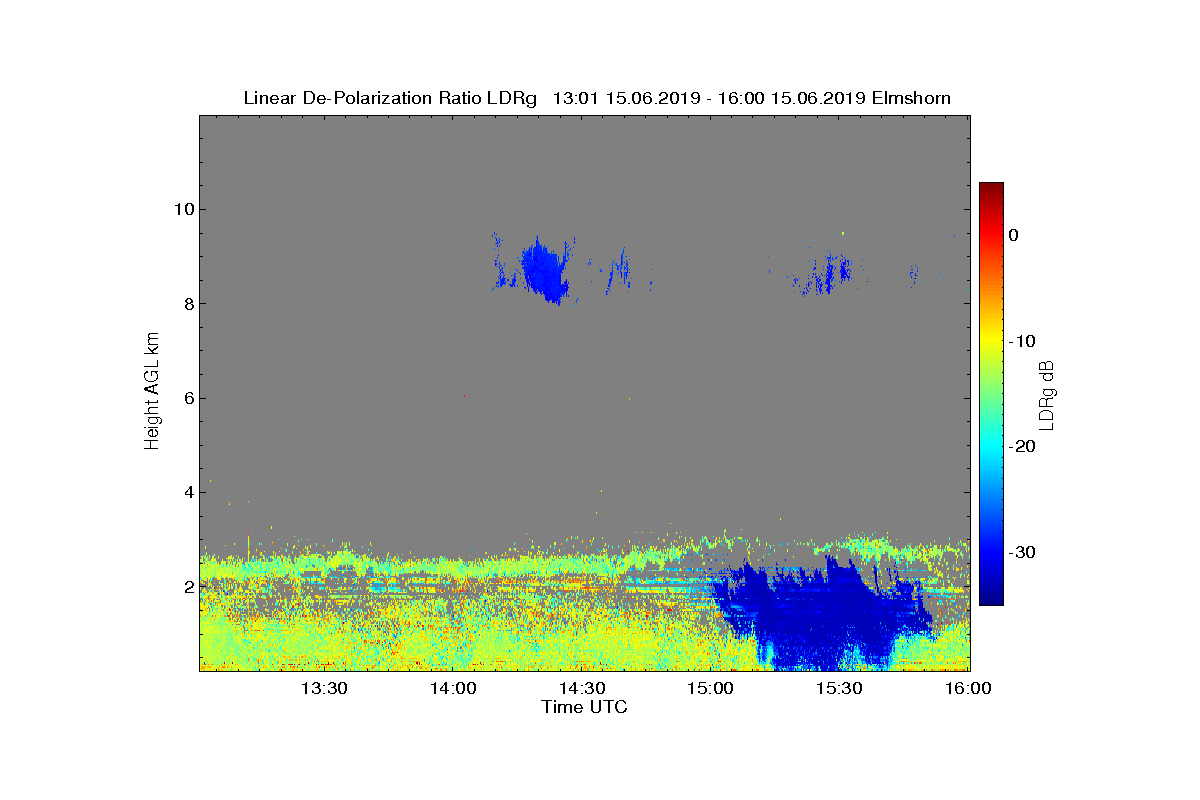Click the 14:00 time tick label
The width and height of the screenshot is (1200, 800).
[x=453, y=688]
